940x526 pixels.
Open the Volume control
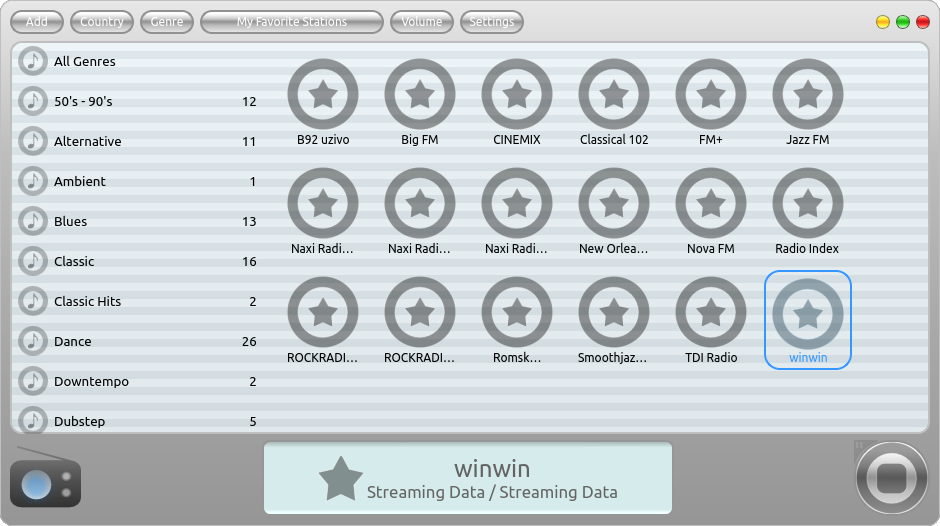pos(421,22)
